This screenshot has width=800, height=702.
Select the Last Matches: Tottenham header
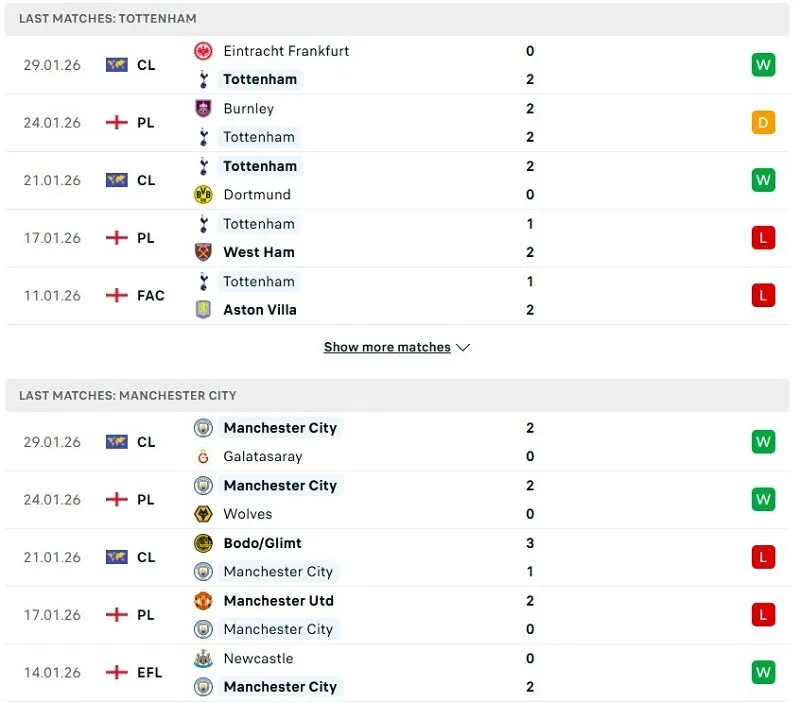(108, 19)
